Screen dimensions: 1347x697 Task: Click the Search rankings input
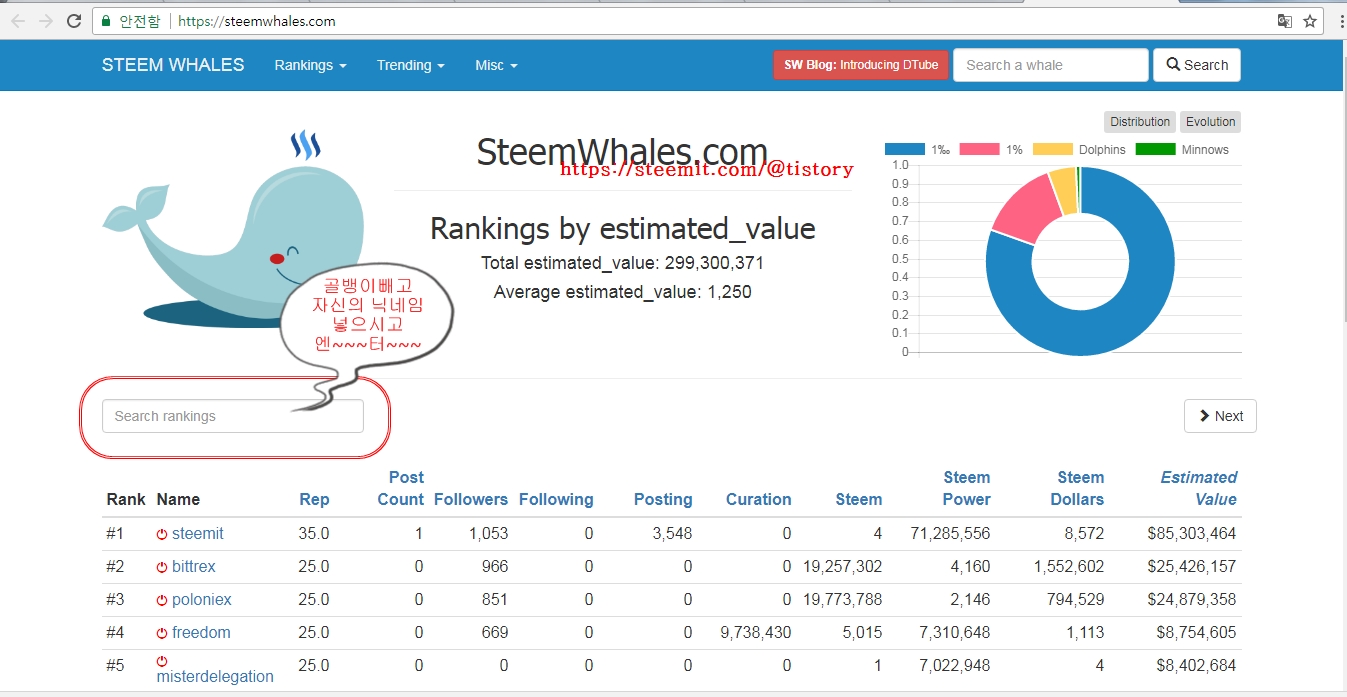233,416
